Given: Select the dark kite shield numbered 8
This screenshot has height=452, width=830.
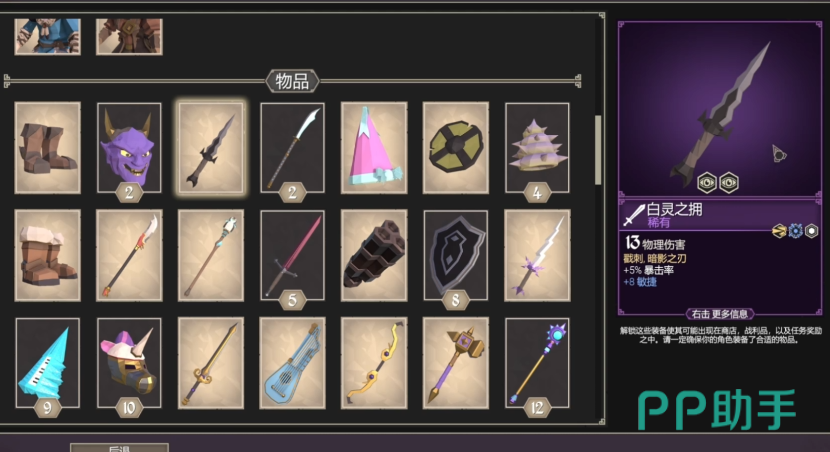Looking at the screenshot, I should tap(456, 255).
